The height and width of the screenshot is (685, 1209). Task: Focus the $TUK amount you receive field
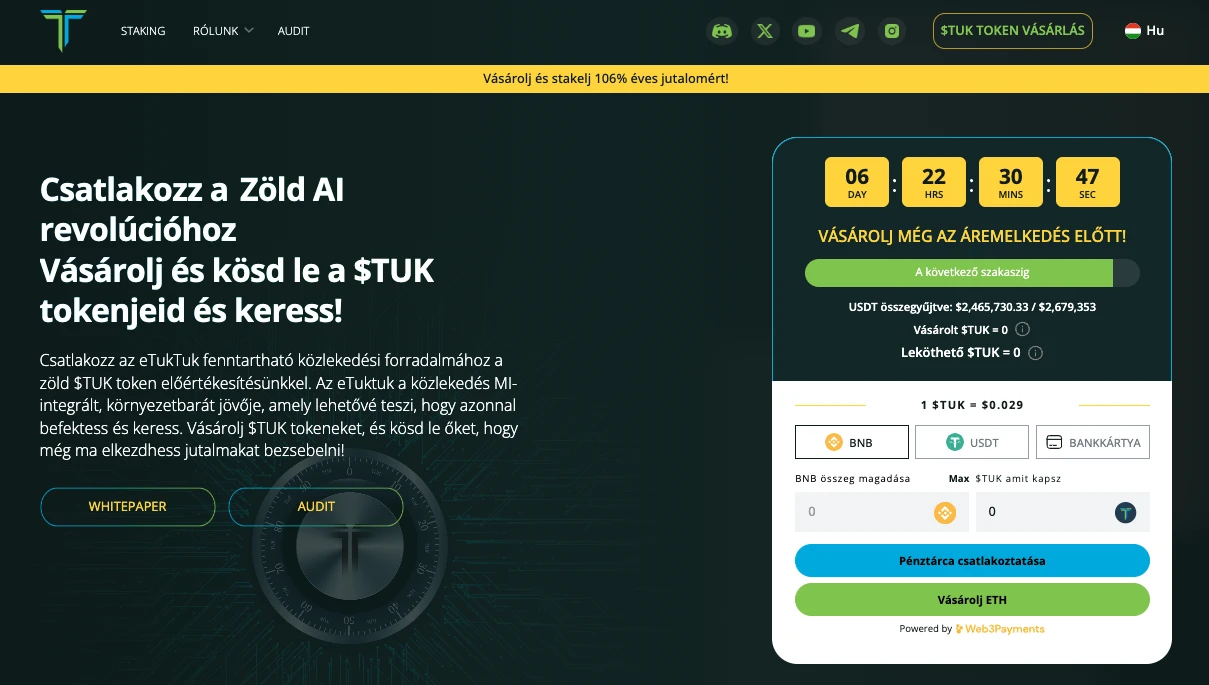[1063, 512]
